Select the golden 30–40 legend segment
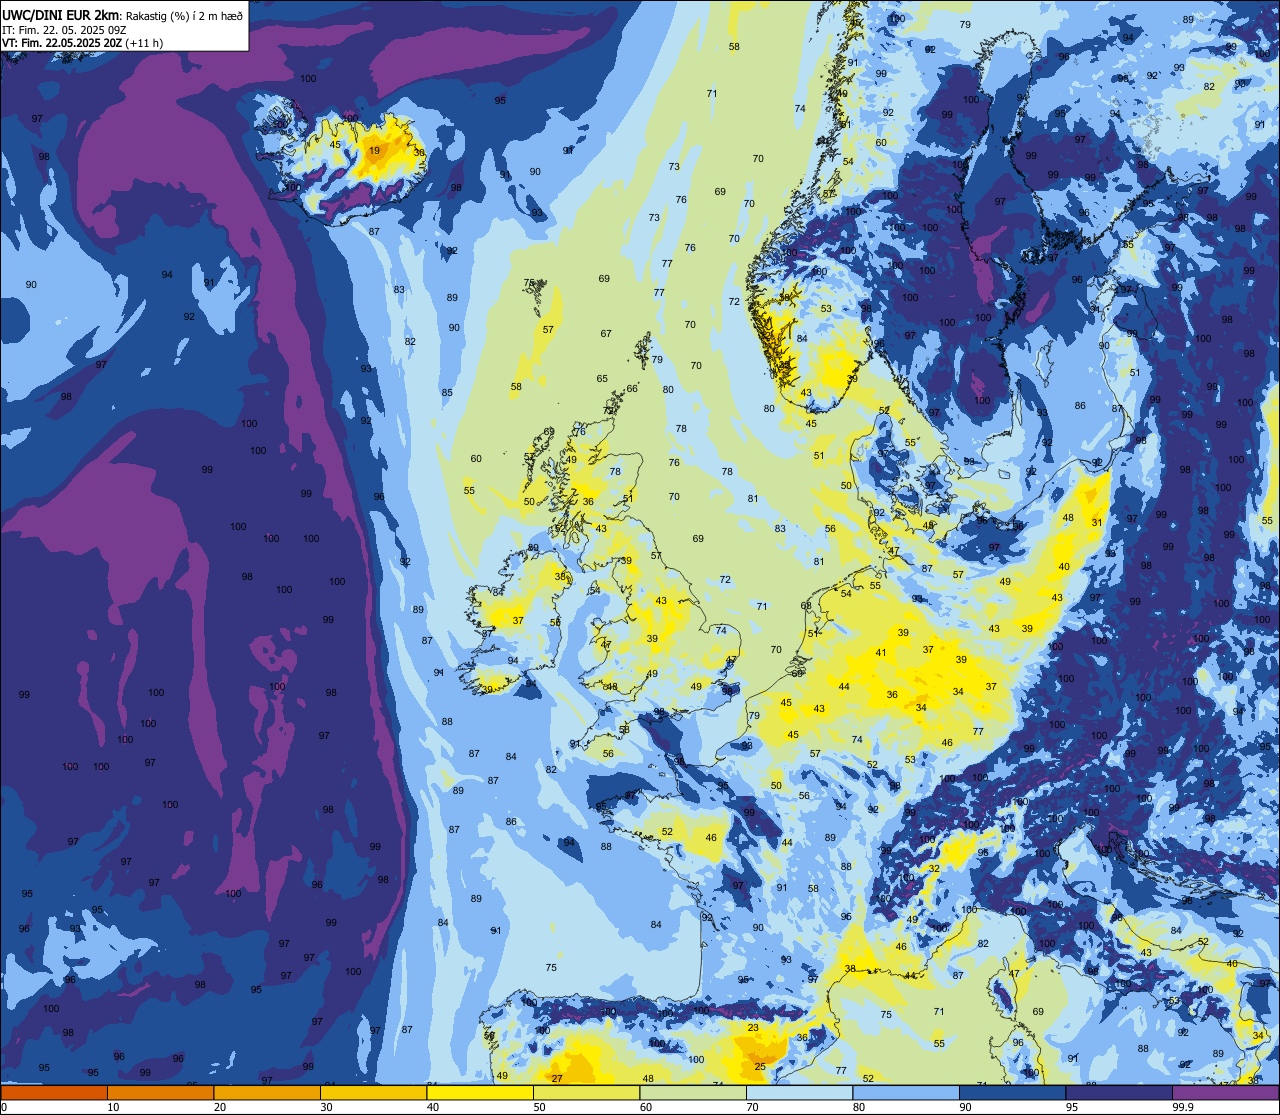The image size is (1280, 1115). click(373, 1092)
